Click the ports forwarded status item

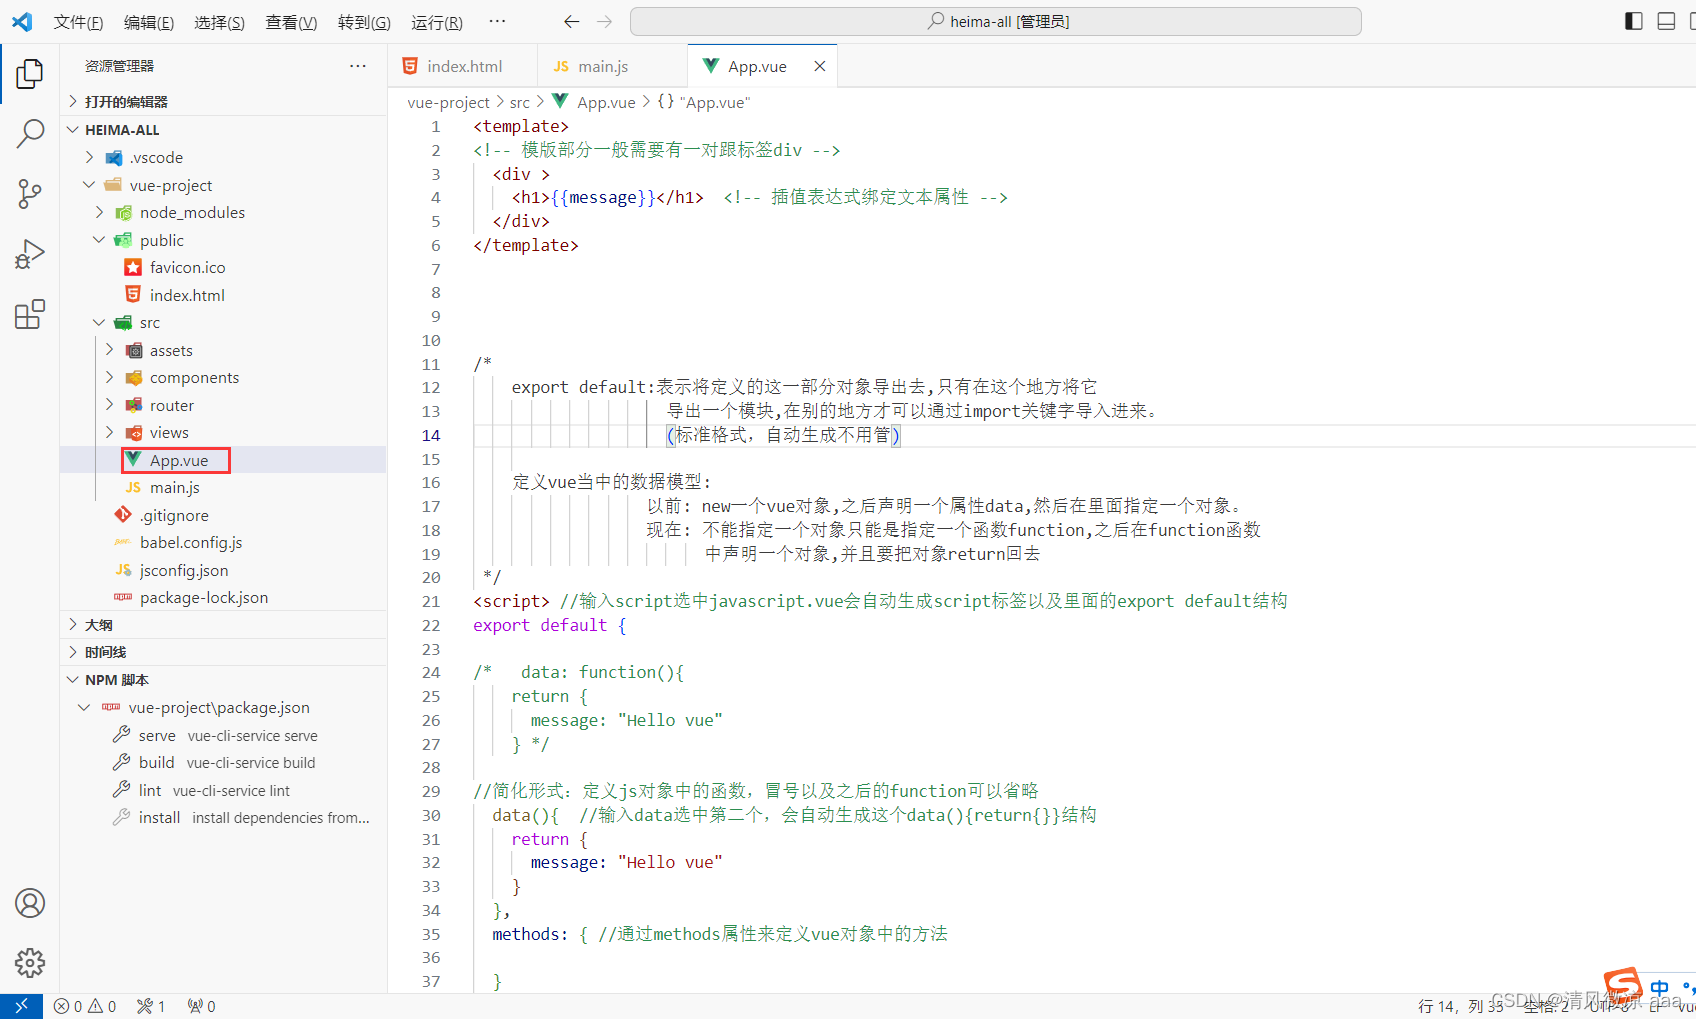201,1006
